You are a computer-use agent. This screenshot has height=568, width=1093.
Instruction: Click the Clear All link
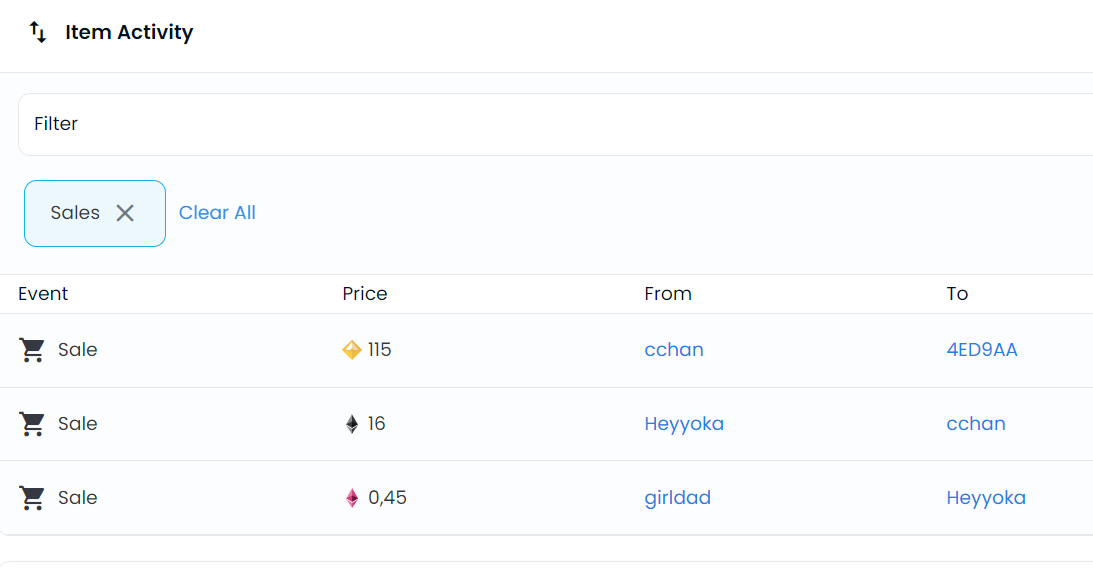tap(217, 213)
